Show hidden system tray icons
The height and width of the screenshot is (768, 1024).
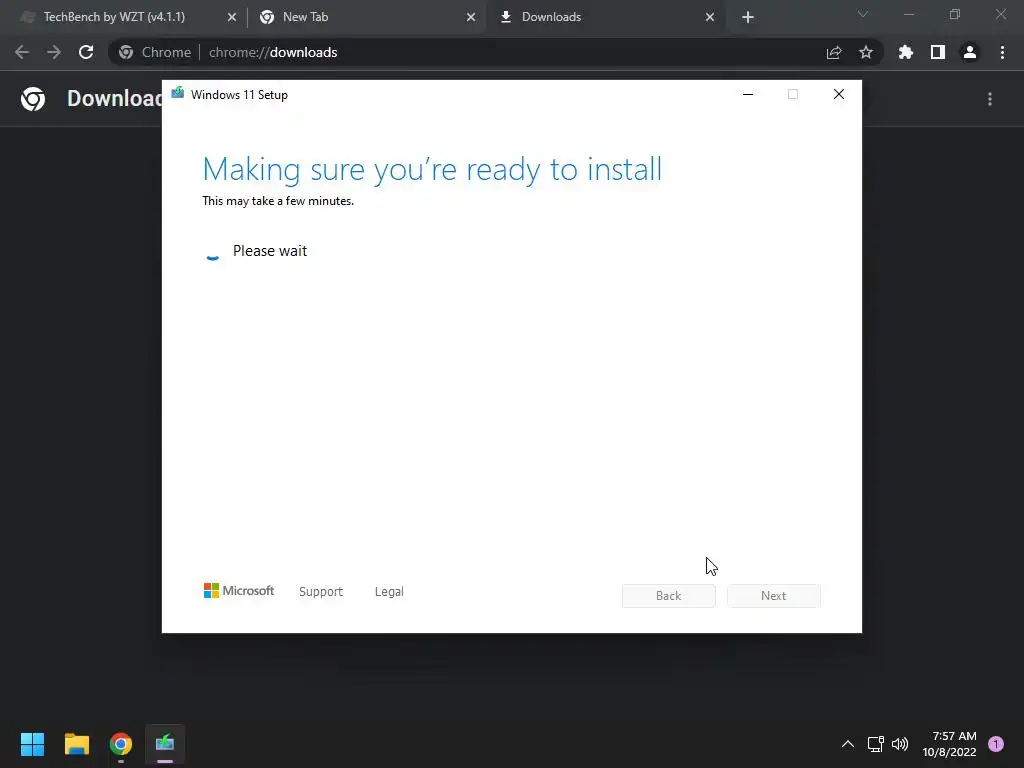(x=848, y=744)
